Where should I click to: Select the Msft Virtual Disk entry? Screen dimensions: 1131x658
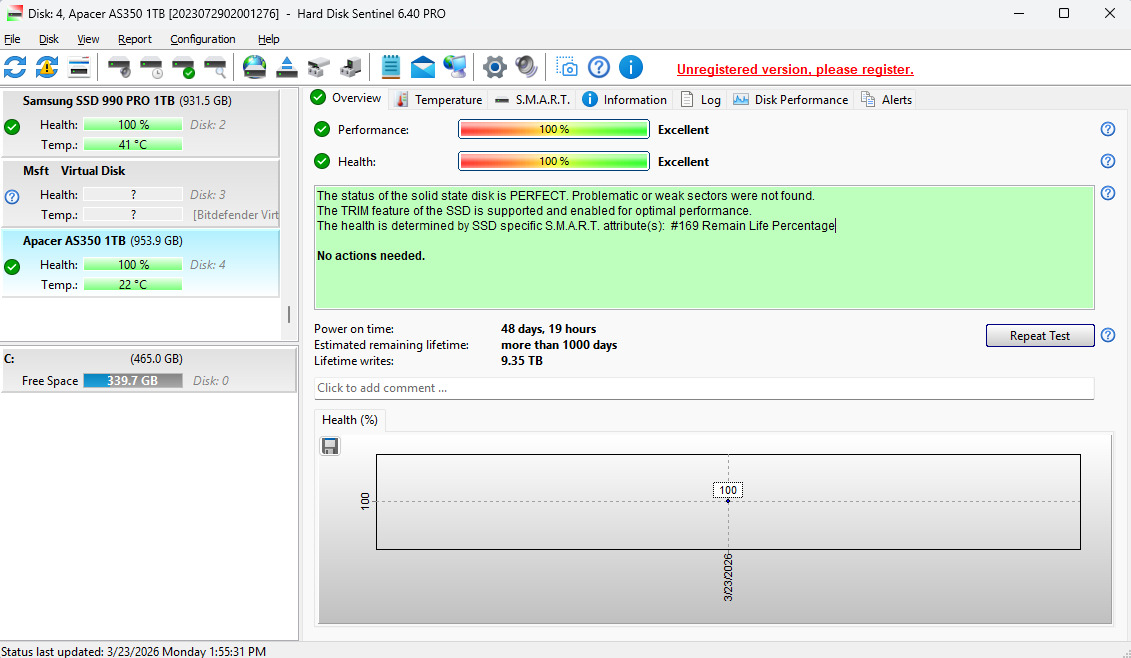141,193
